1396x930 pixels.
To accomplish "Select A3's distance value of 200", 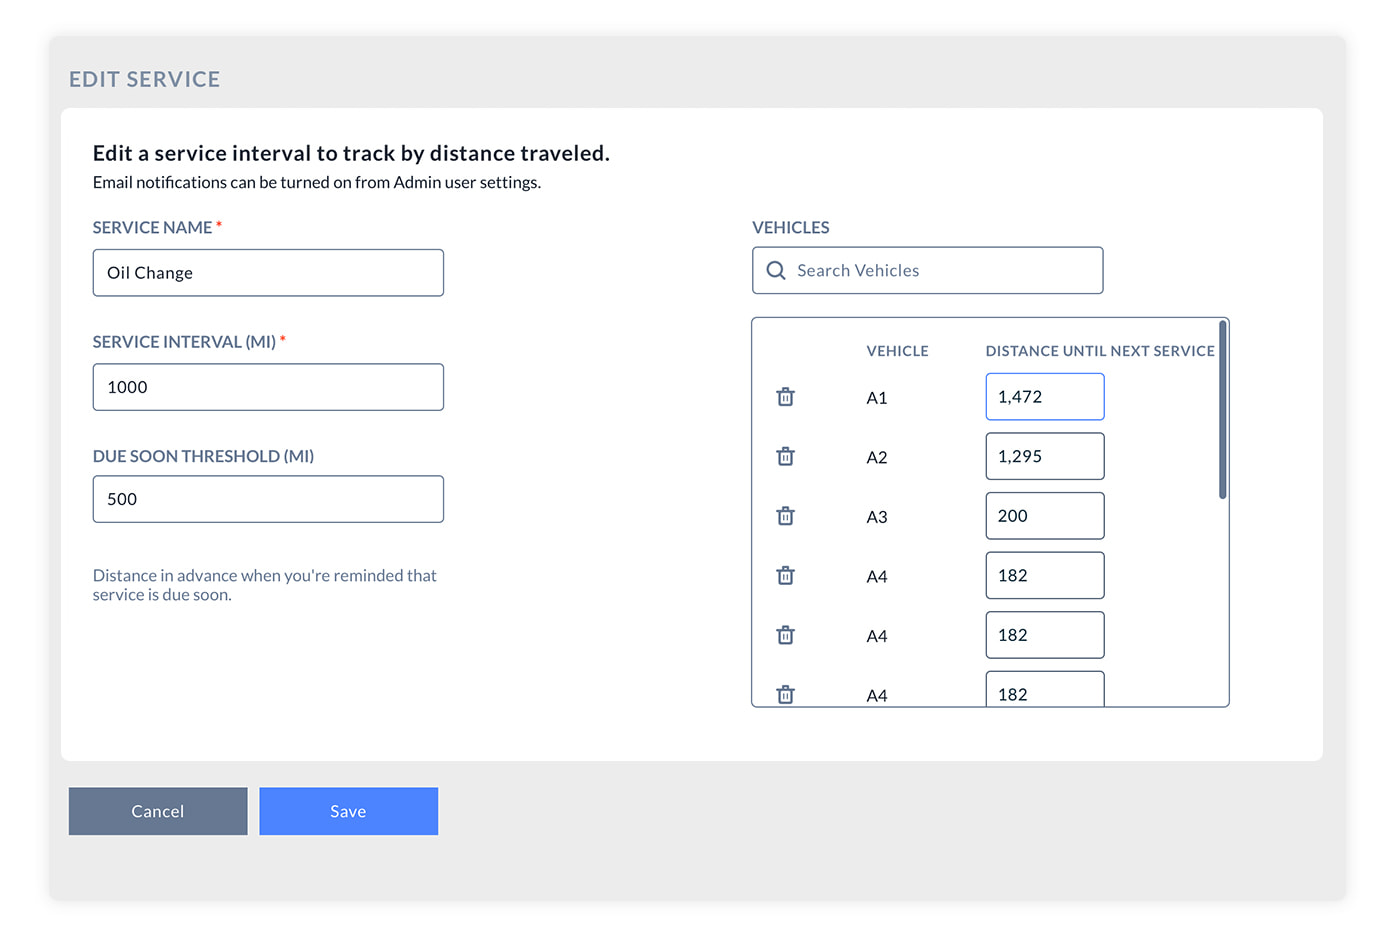I will 1045,515.
